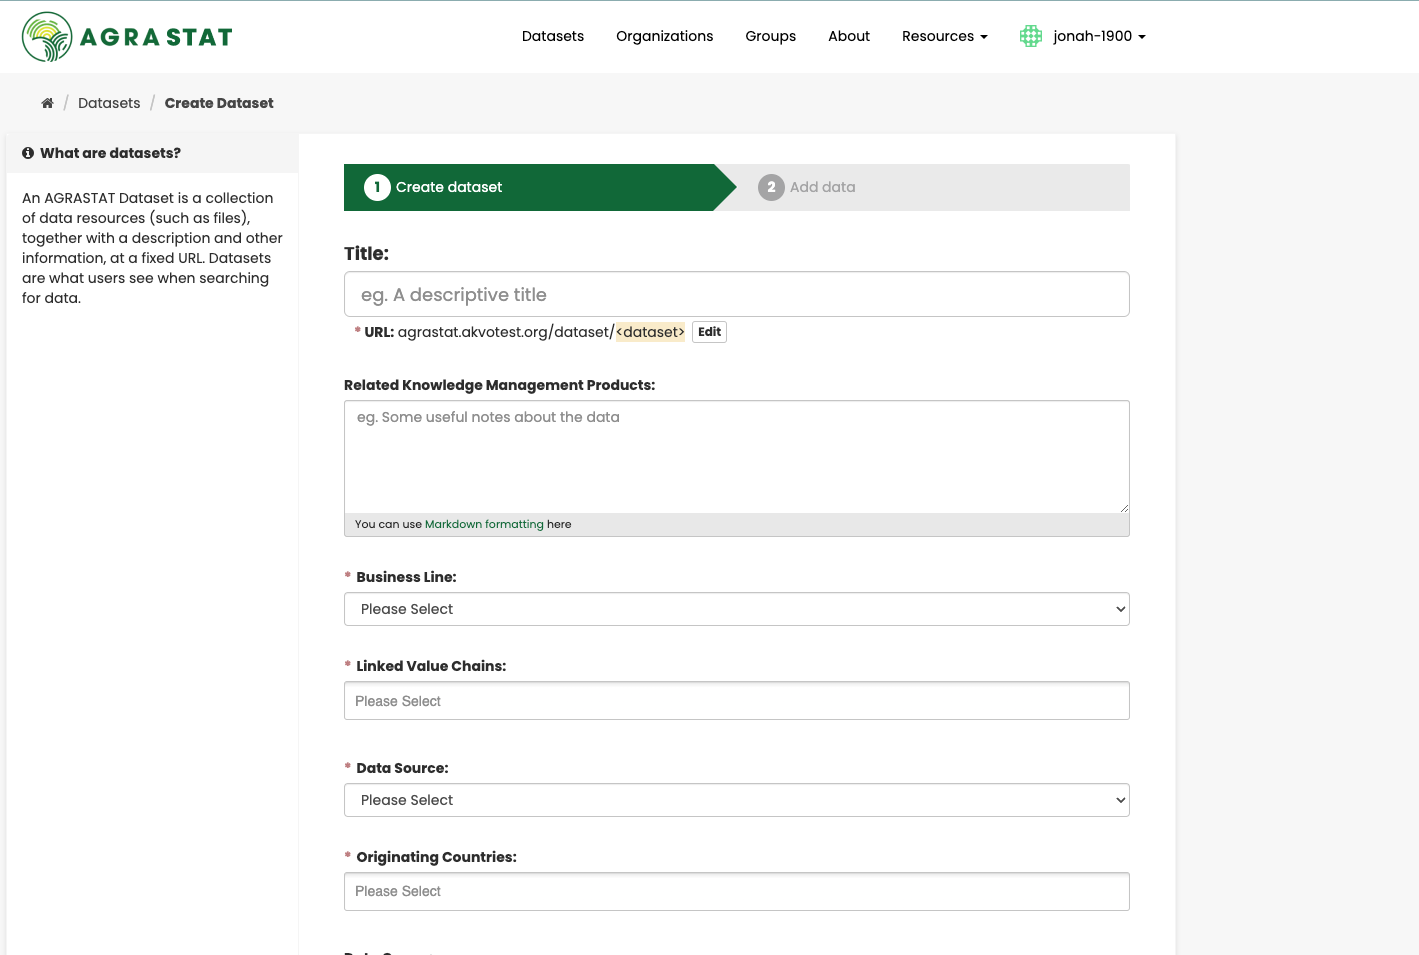
Task: Click the AGRASTAT logo
Action: coord(127,37)
